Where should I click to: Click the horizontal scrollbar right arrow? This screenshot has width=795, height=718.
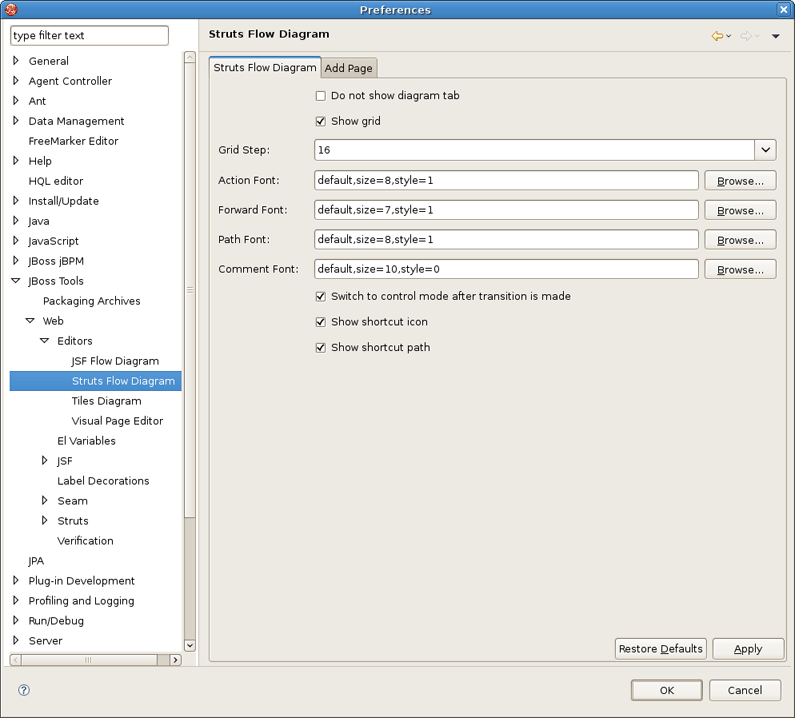coord(175,660)
